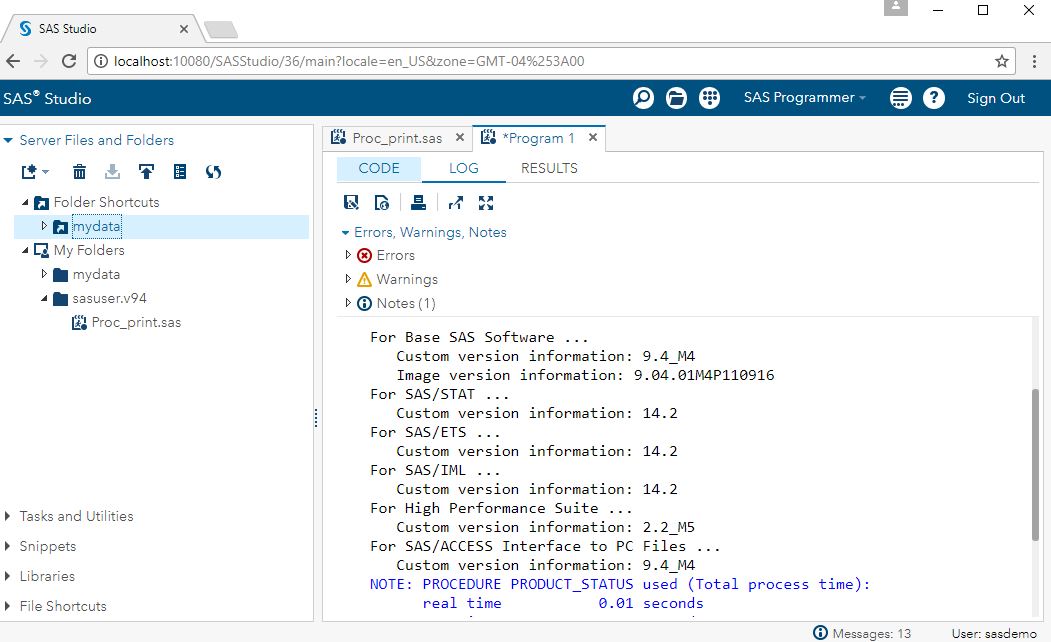Click the navigation pane collapse handle
The width and height of the screenshot is (1051, 642).
point(316,418)
